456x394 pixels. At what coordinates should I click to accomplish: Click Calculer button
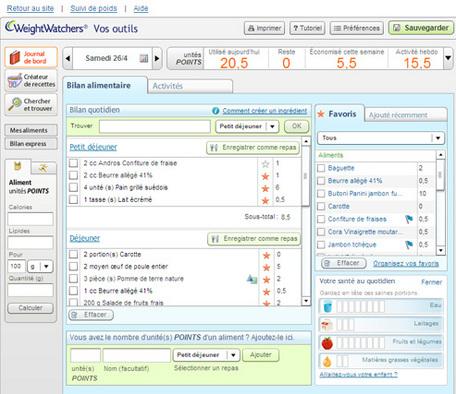coord(30,308)
